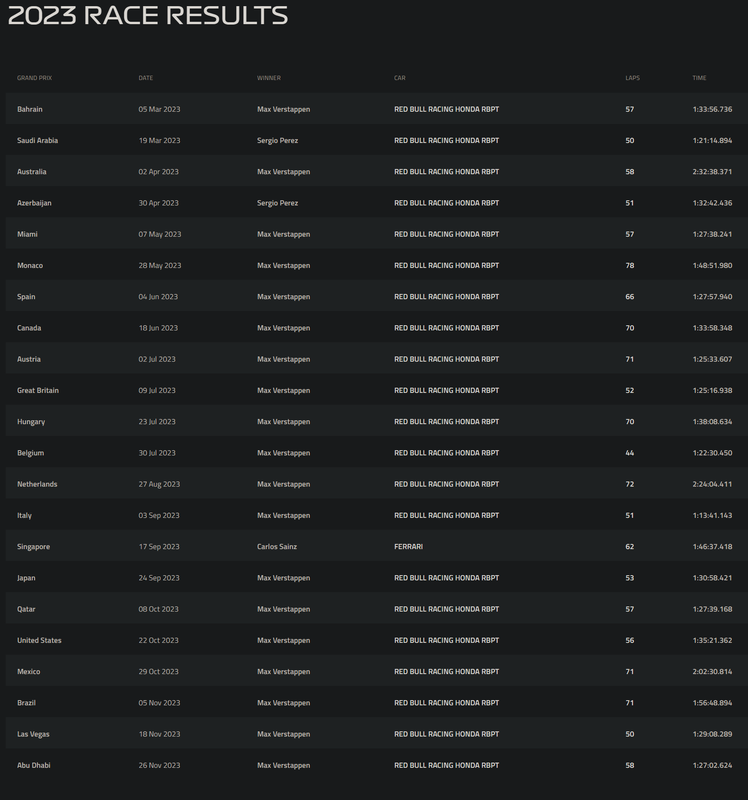
Task: Select the Netherlands Grand Prix name
Action: pos(37,484)
